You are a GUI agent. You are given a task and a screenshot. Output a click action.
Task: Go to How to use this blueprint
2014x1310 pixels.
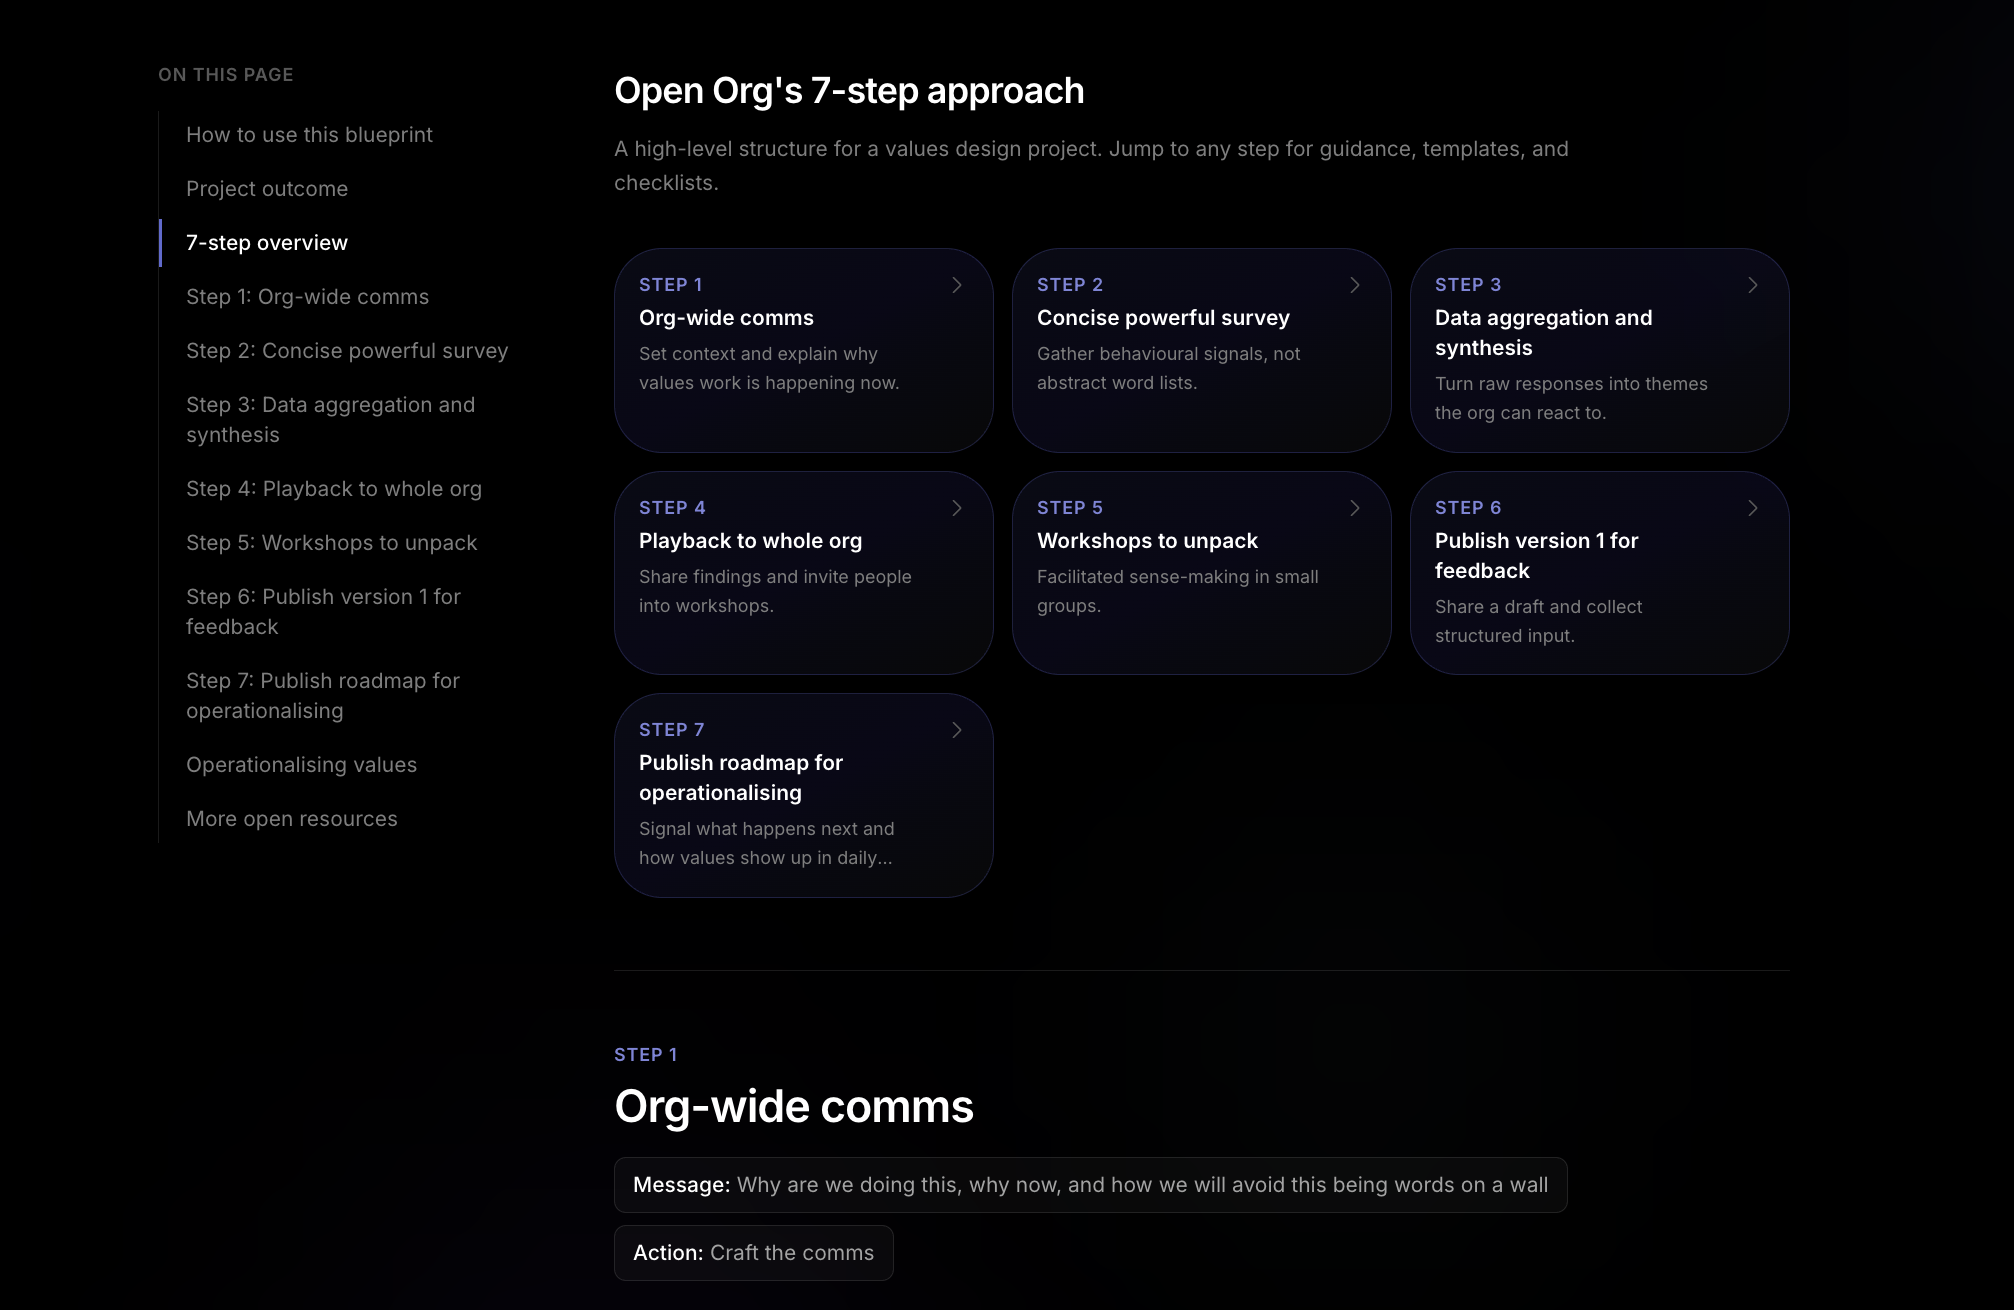click(309, 135)
